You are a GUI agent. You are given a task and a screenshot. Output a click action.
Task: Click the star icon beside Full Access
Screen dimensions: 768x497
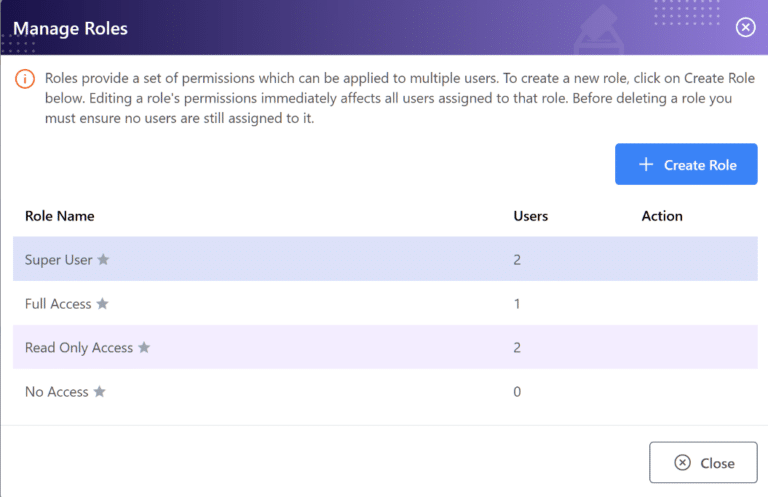point(102,304)
